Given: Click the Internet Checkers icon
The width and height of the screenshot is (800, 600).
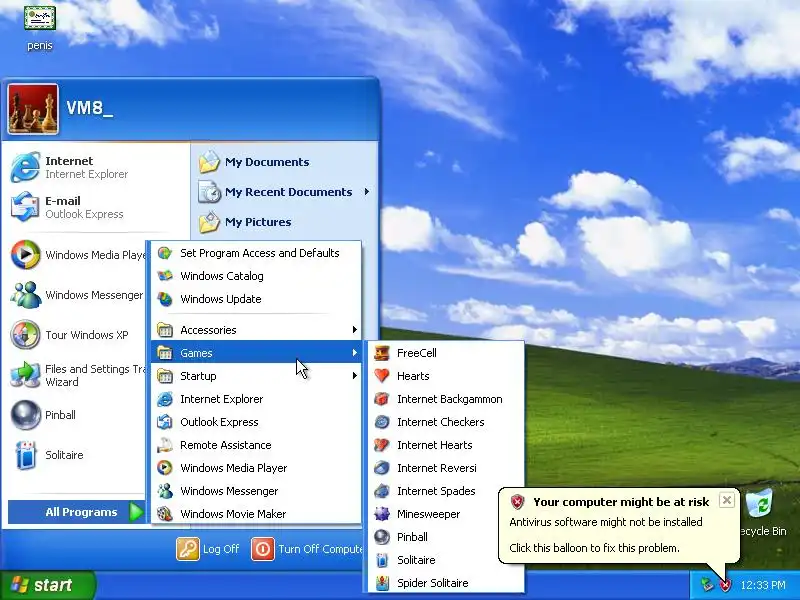Looking at the screenshot, I should click(382, 422).
